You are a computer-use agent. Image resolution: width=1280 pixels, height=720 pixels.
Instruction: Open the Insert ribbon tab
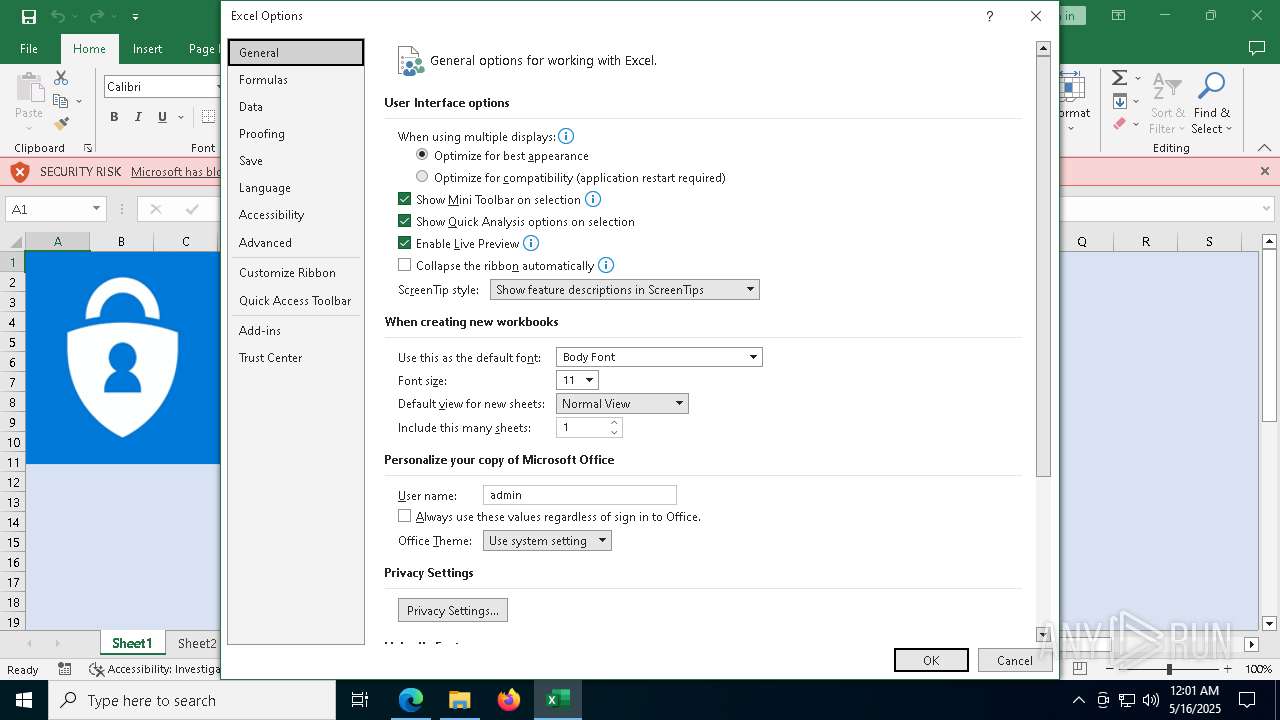pos(147,48)
